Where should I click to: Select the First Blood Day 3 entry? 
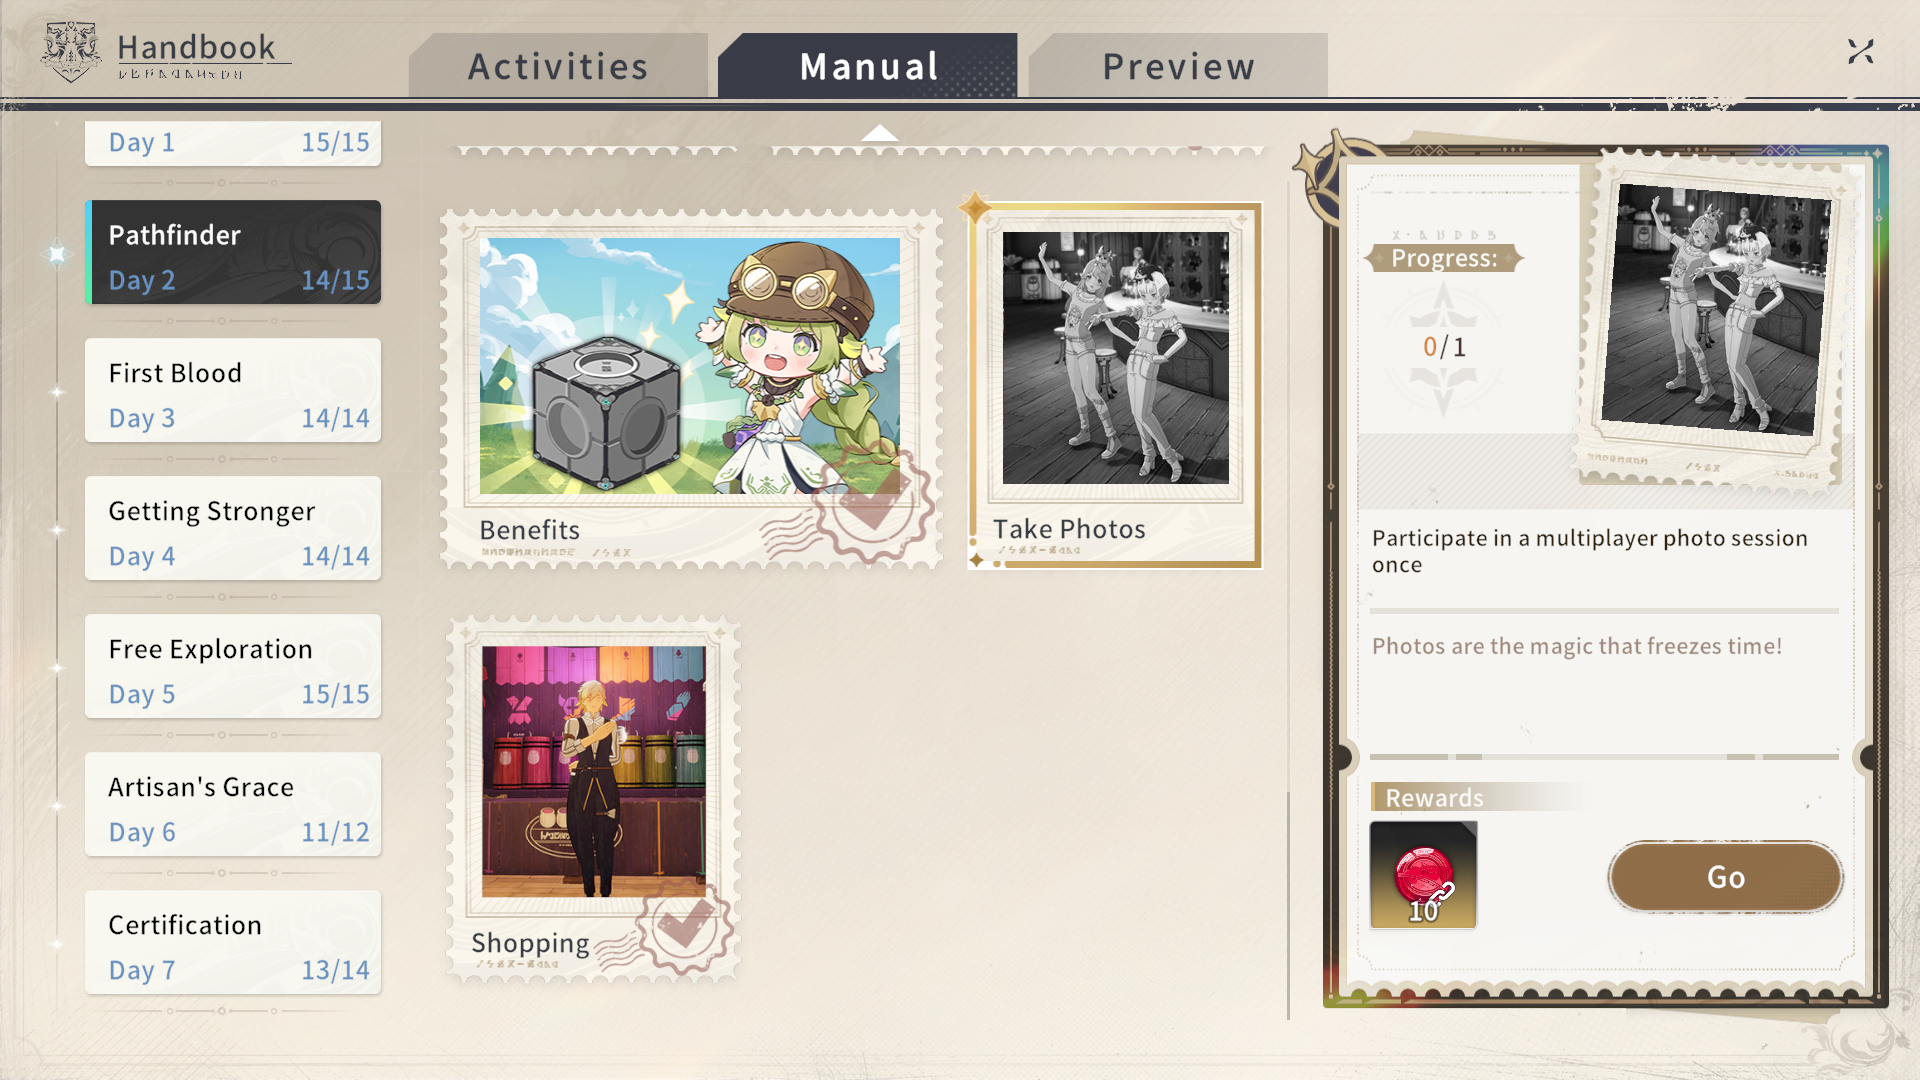pos(233,390)
